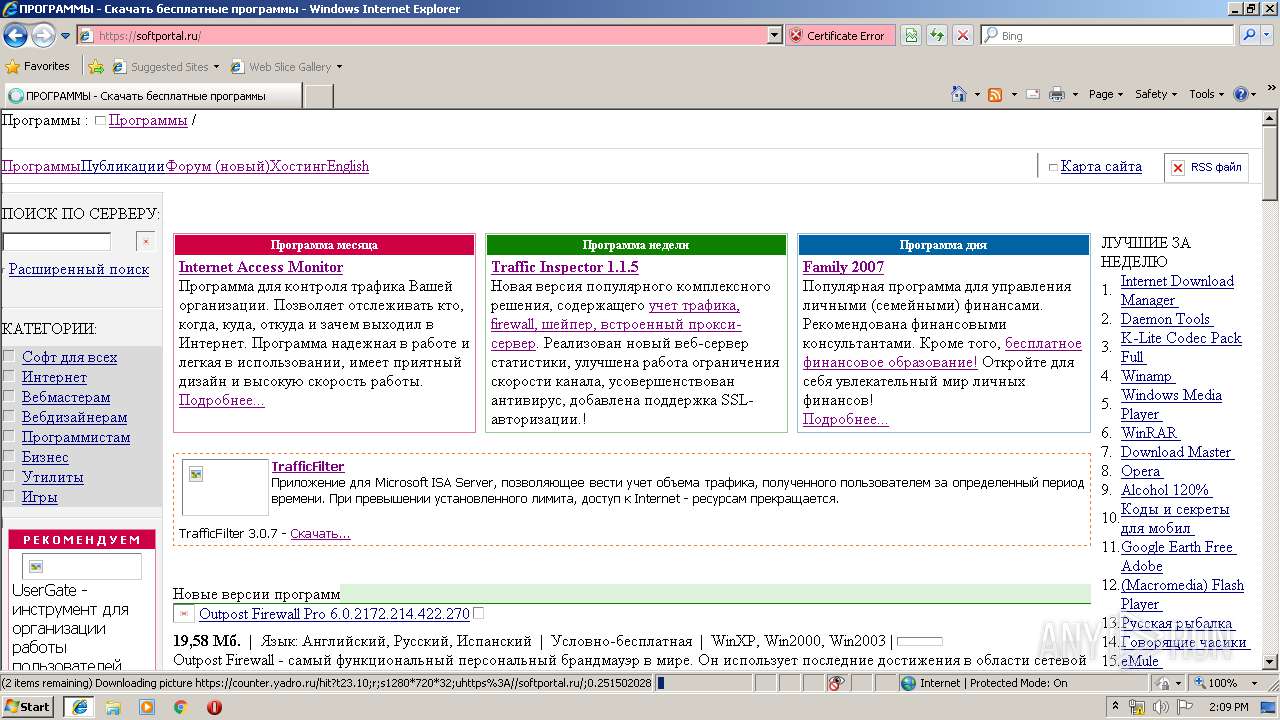The width and height of the screenshot is (1280, 720).
Task: Open Публикации navigation link
Action: 123,166
